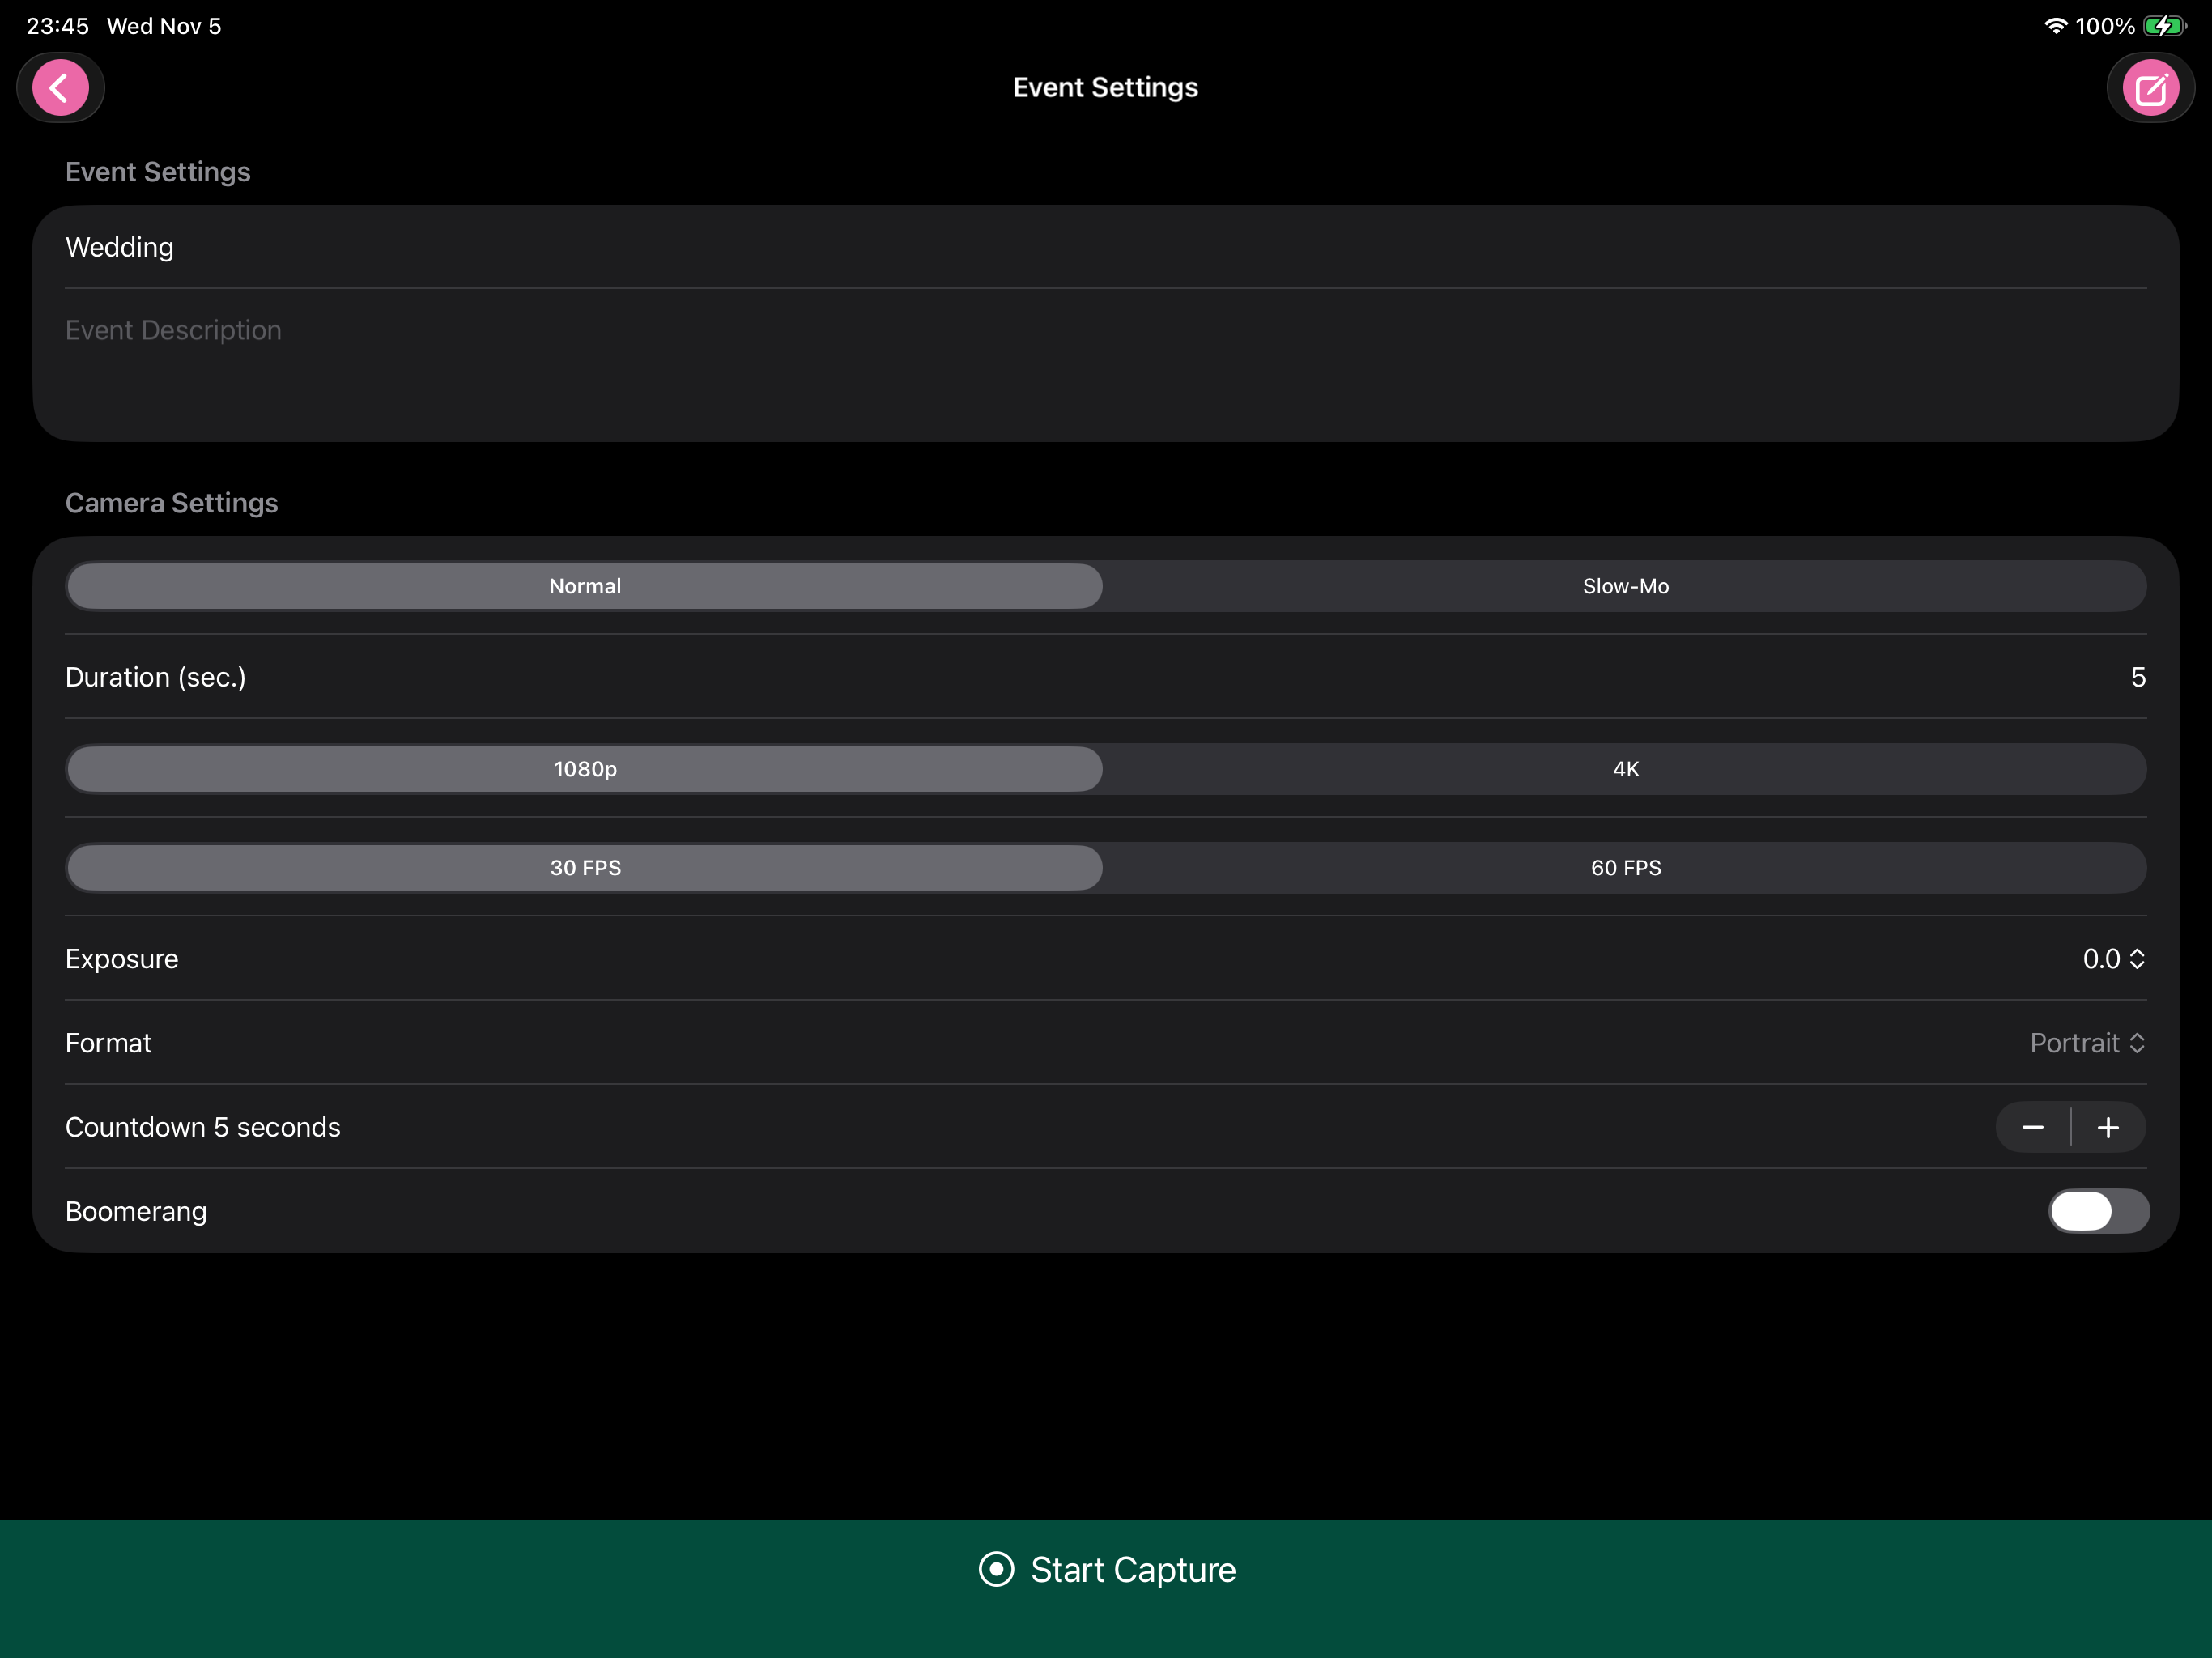Viewport: 2212px width, 1658px height.
Task: Tap the Format label
Action: pos(108,1043)
